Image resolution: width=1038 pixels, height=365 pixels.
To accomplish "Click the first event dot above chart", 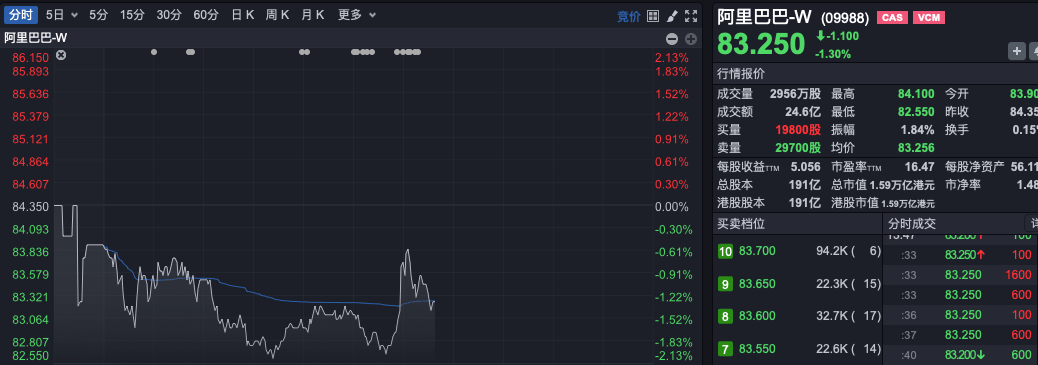I will [154, 52].
